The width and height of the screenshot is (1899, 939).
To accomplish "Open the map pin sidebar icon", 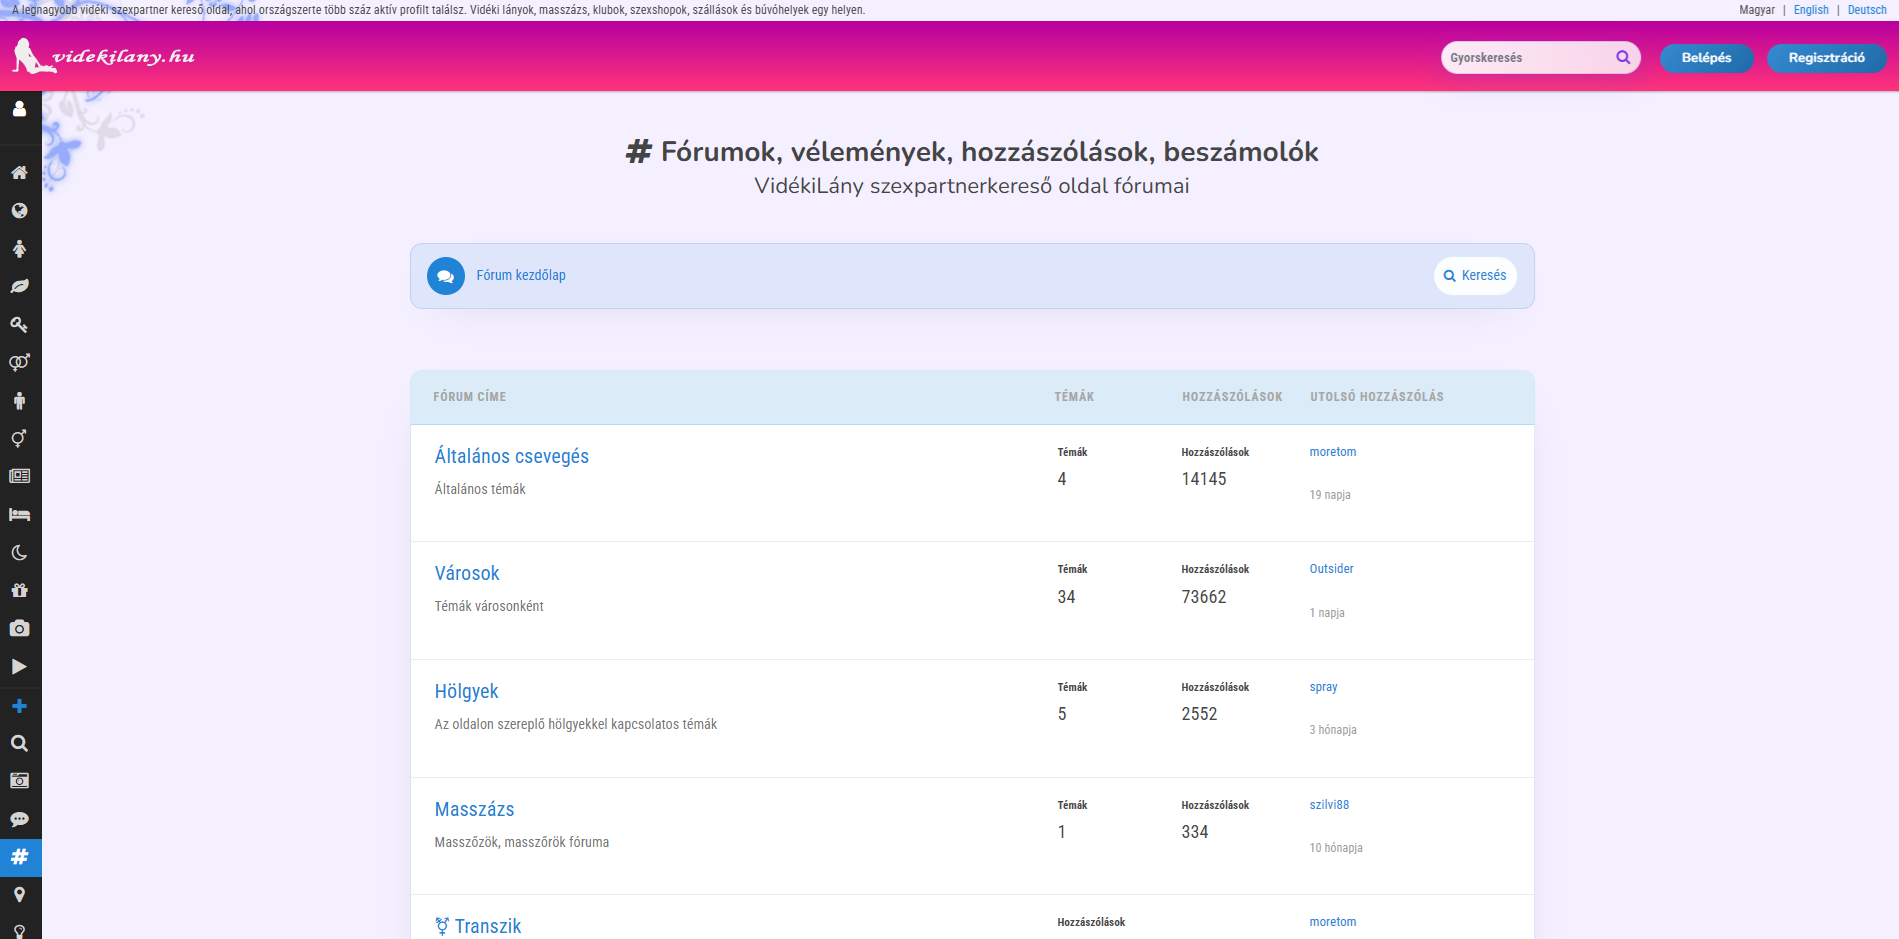I will [19, 895].
